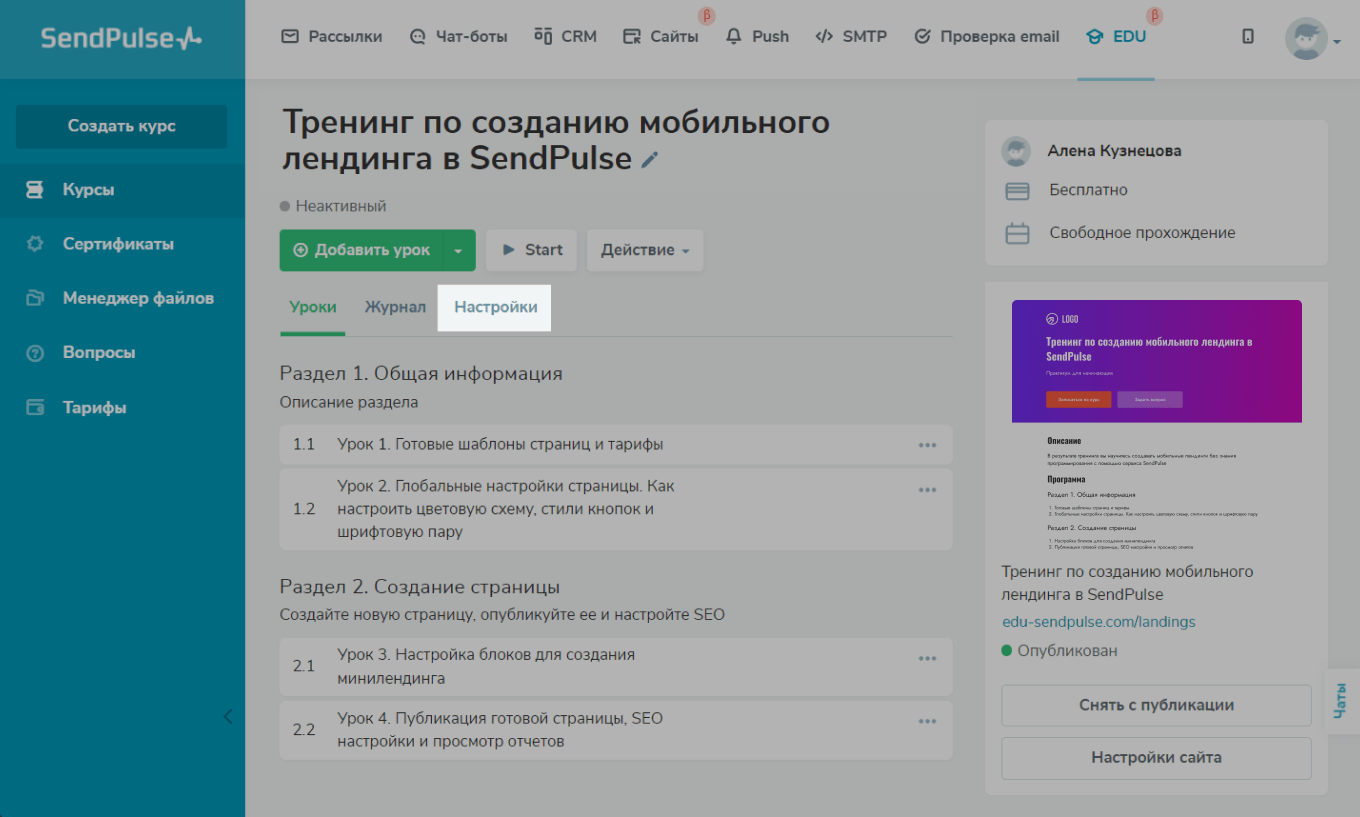This screenshot has width=1360, height=817.
Task: Open the user avatar account menu
Action: pyautogui.click(x=1312, y=38)
